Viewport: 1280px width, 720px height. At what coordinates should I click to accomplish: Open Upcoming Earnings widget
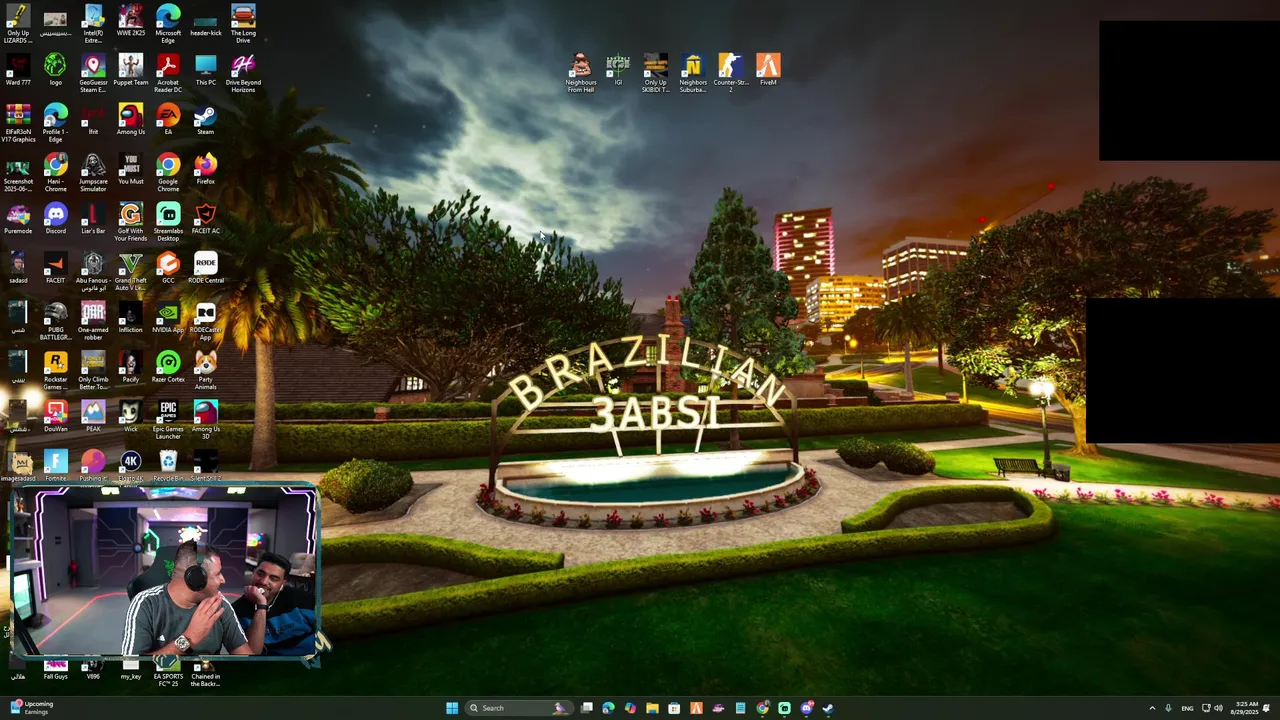(x=32, y=708)
